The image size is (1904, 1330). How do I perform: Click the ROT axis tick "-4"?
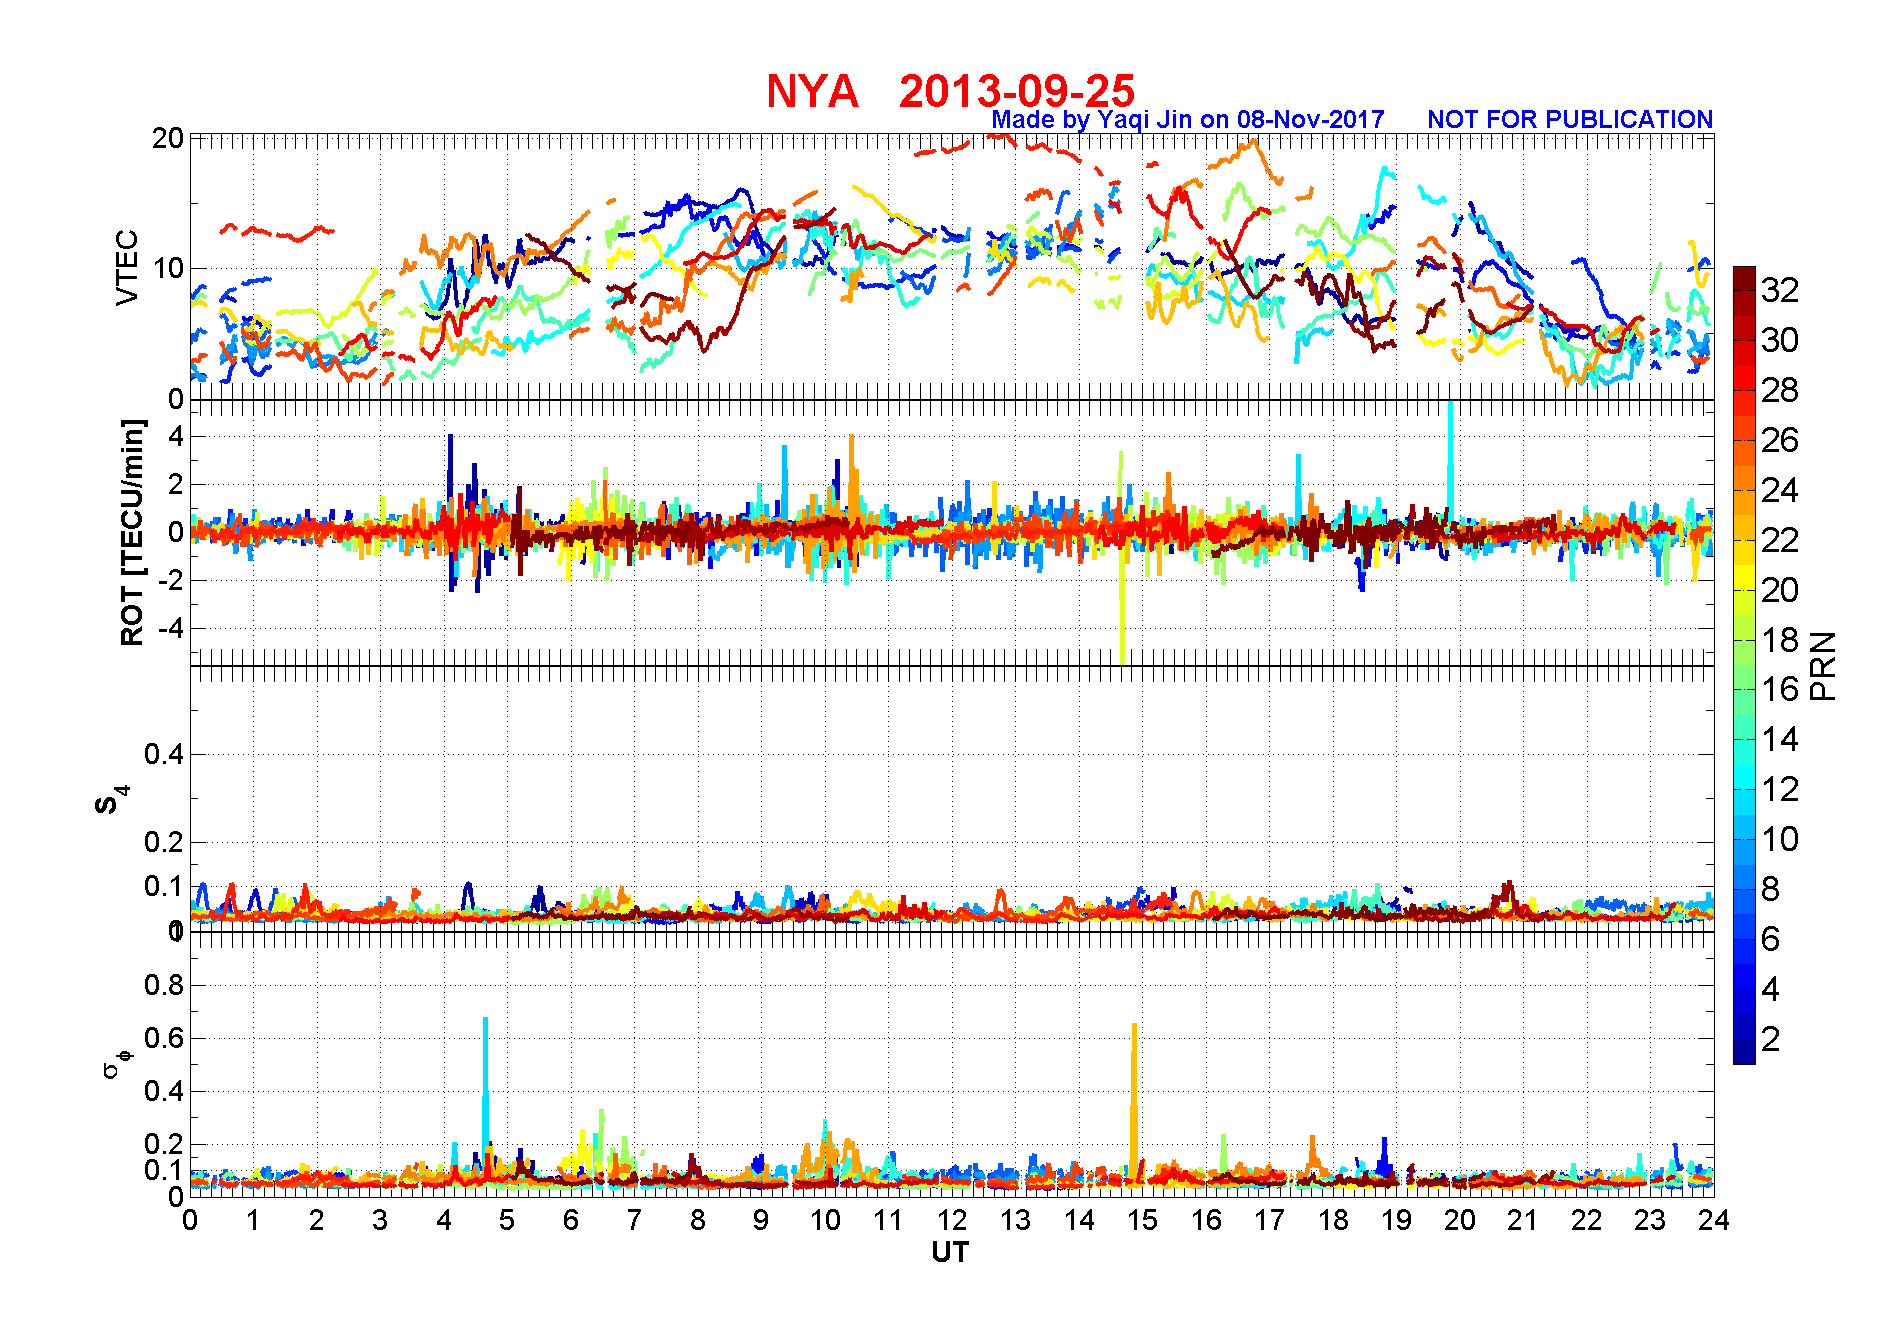pos(171,629)
